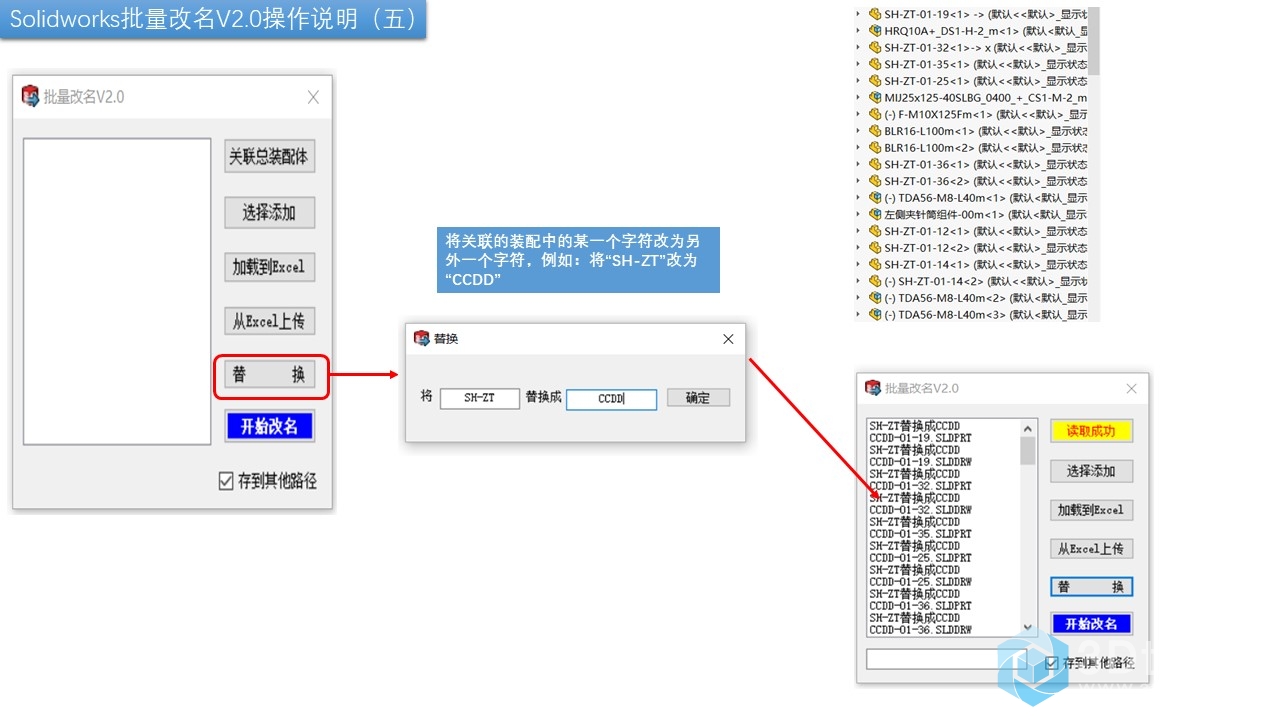Click the SH-ZT source text field
Image resolution: width=1280 pixels, height=720 pixels.
point(480,398)
